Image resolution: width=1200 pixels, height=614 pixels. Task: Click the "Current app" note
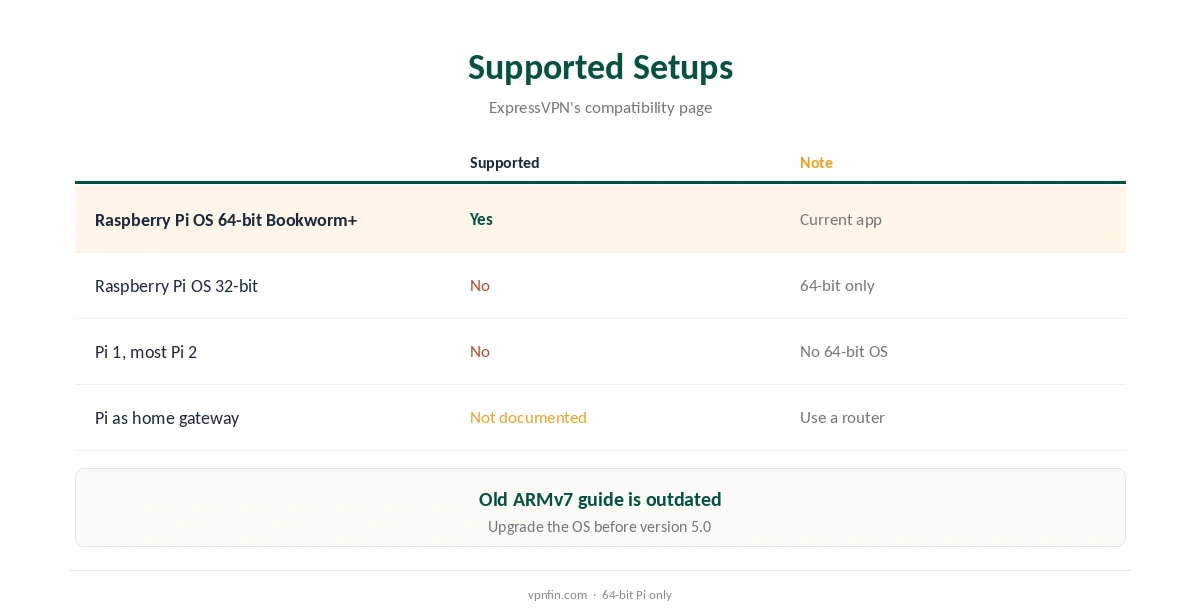(840, 219)
